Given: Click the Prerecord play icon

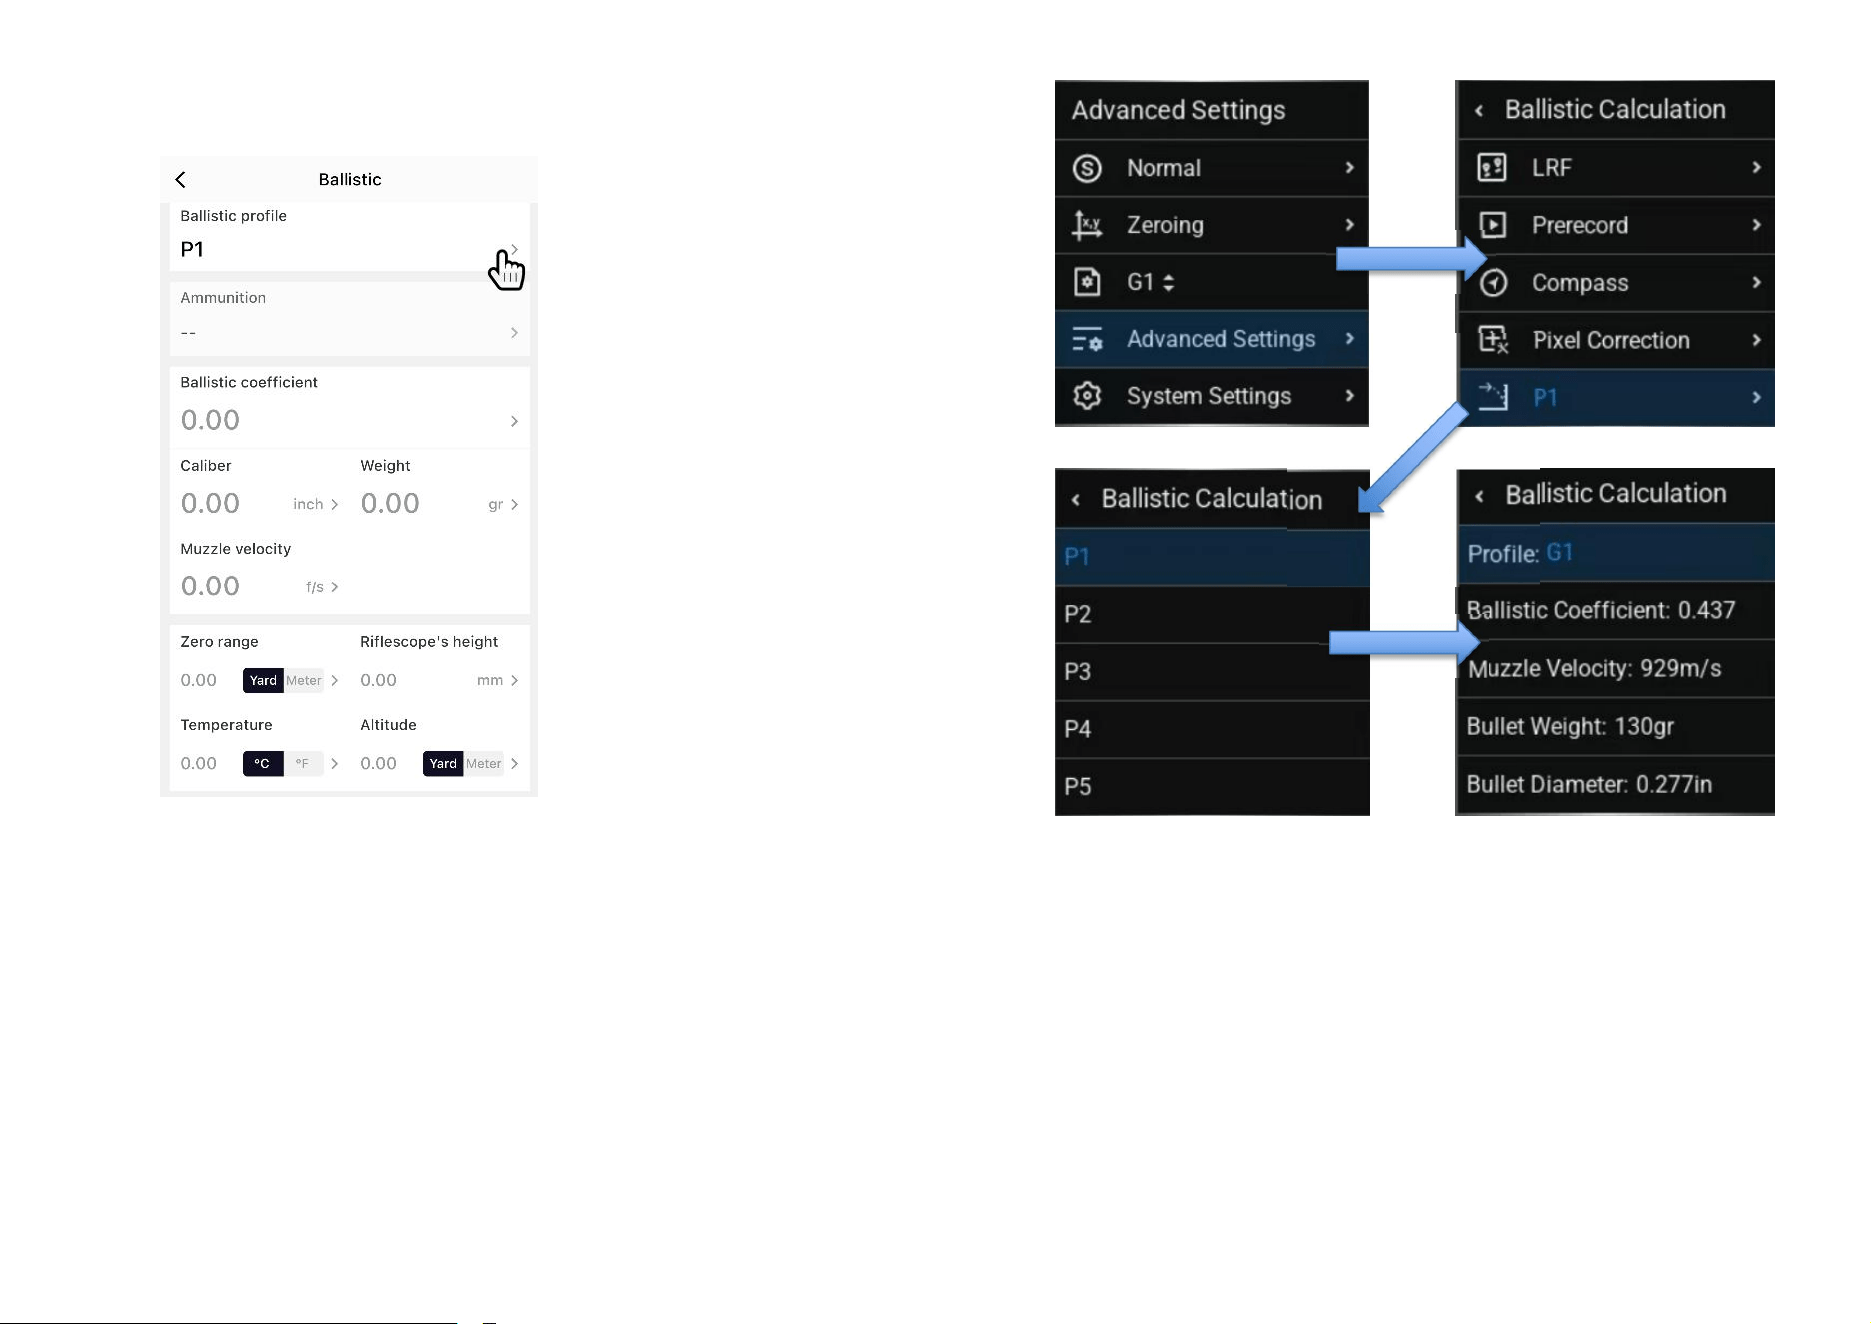Looking at the screenshot, I should 1492,225.
